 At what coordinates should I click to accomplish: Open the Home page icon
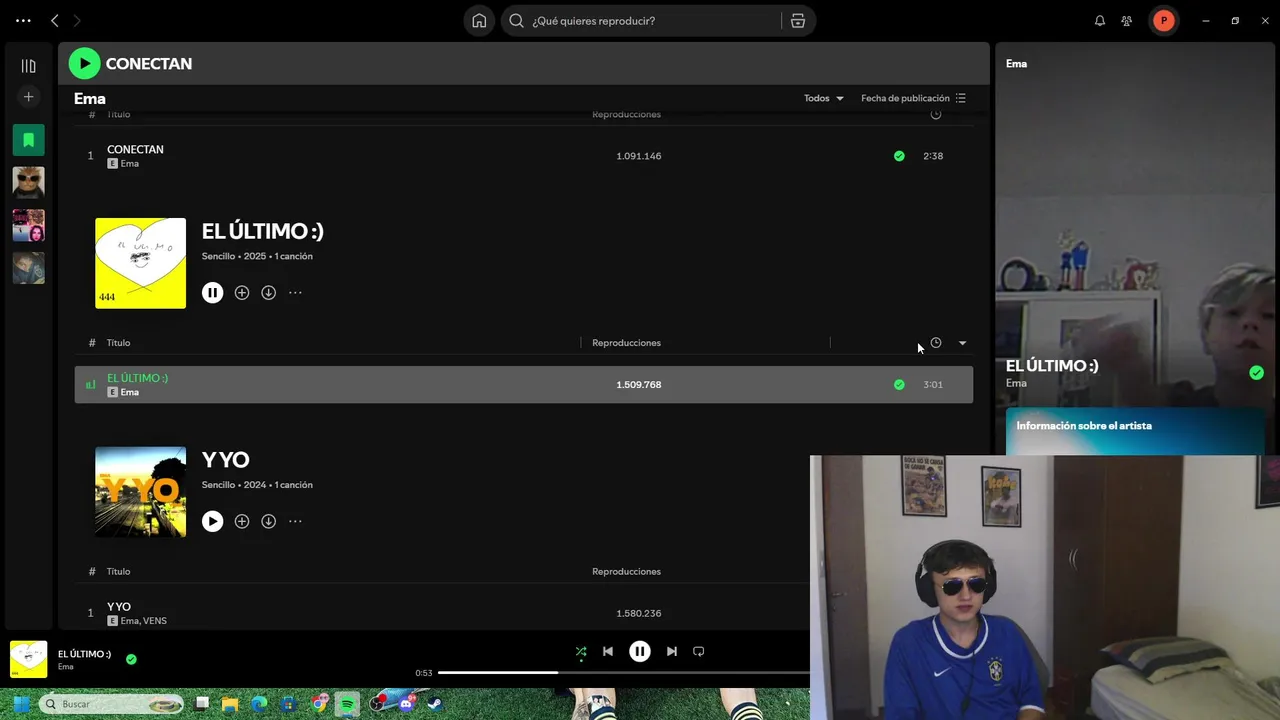click(x=479, y=20)
